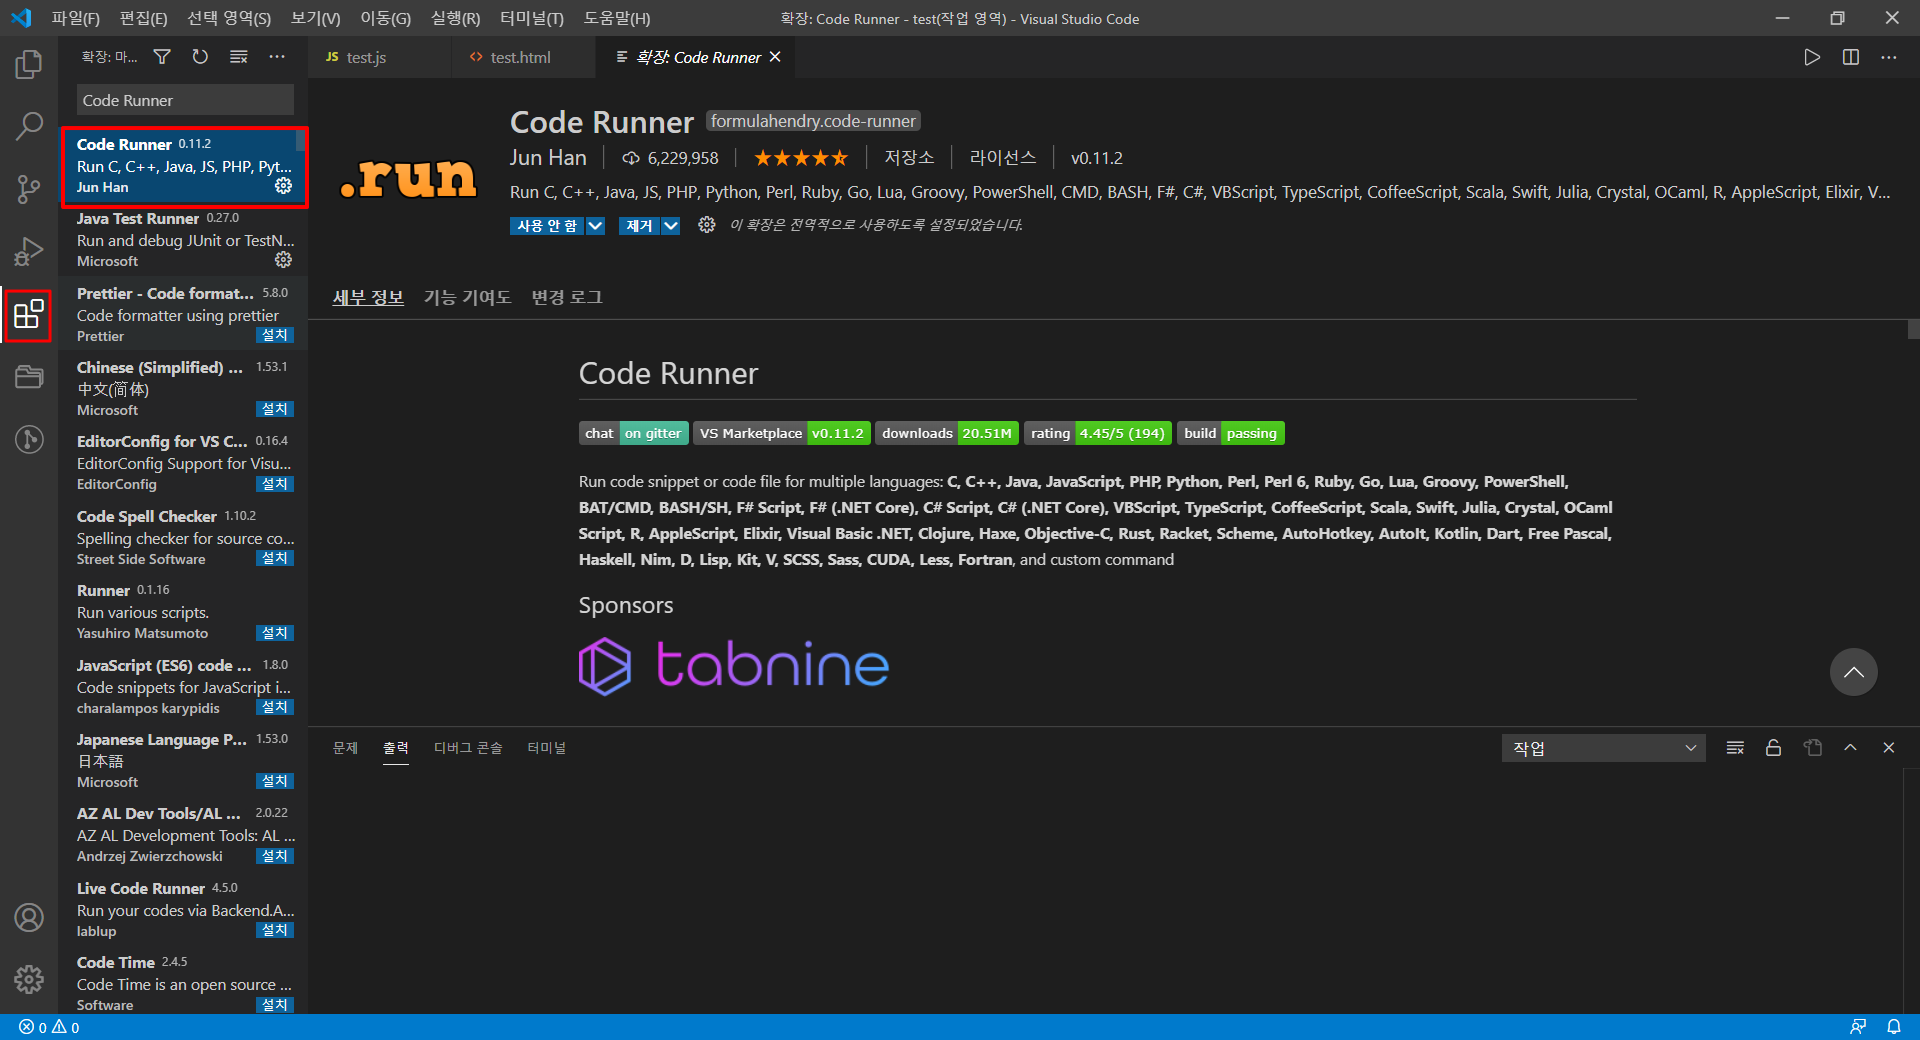Open Code Runner list item manage gear
The width and height of the screenshot is (1920, 1040).
[x=284, y=186]
